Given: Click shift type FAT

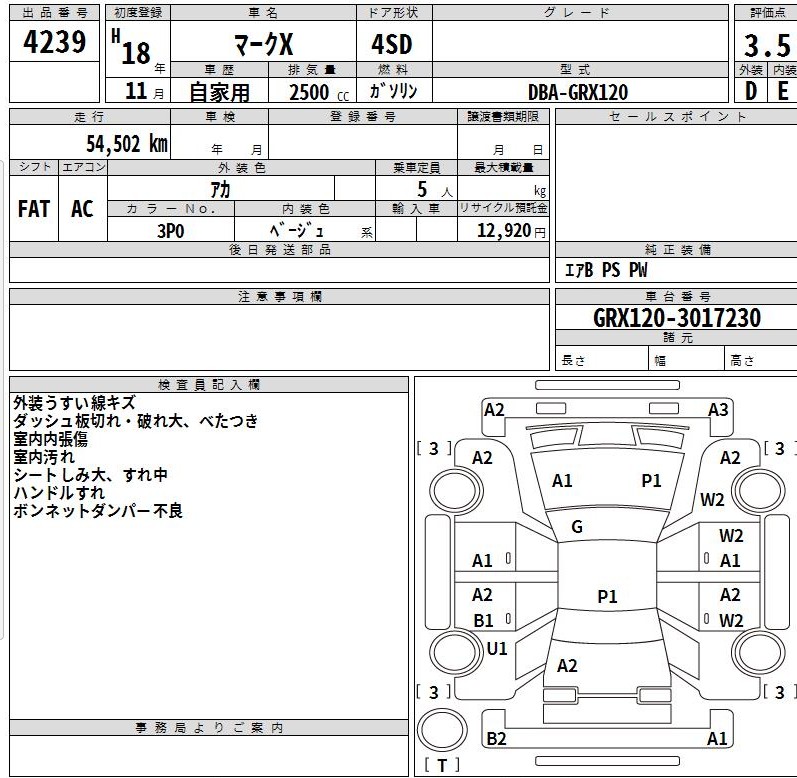Looking at the screenshot, I should tap(34, 209).
